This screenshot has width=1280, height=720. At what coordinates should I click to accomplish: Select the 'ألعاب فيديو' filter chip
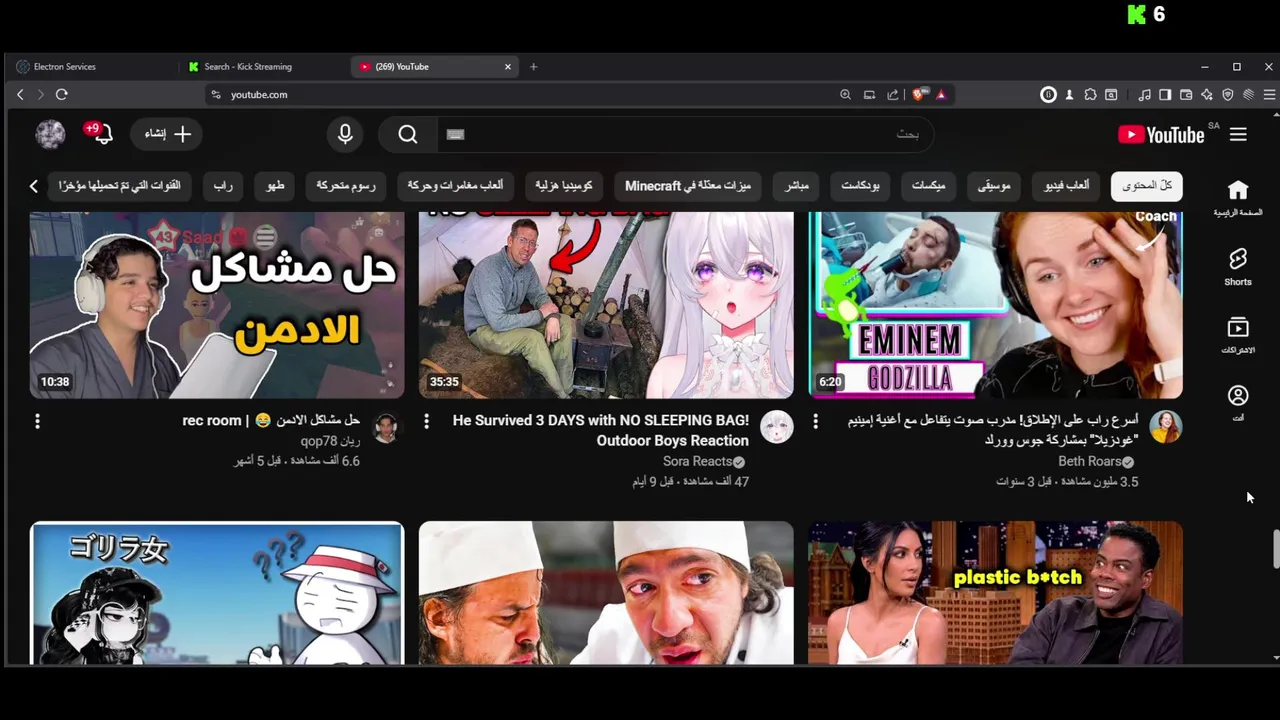[x=1066, y=186]
